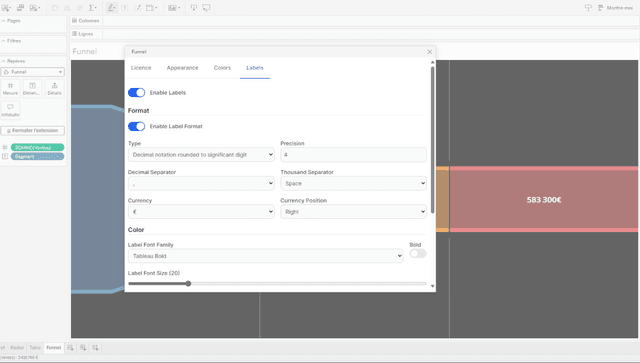The height and width of the screenshot is (363, 640).
Task: Switch to the Appearance tab
Action: tap(182, 68)
